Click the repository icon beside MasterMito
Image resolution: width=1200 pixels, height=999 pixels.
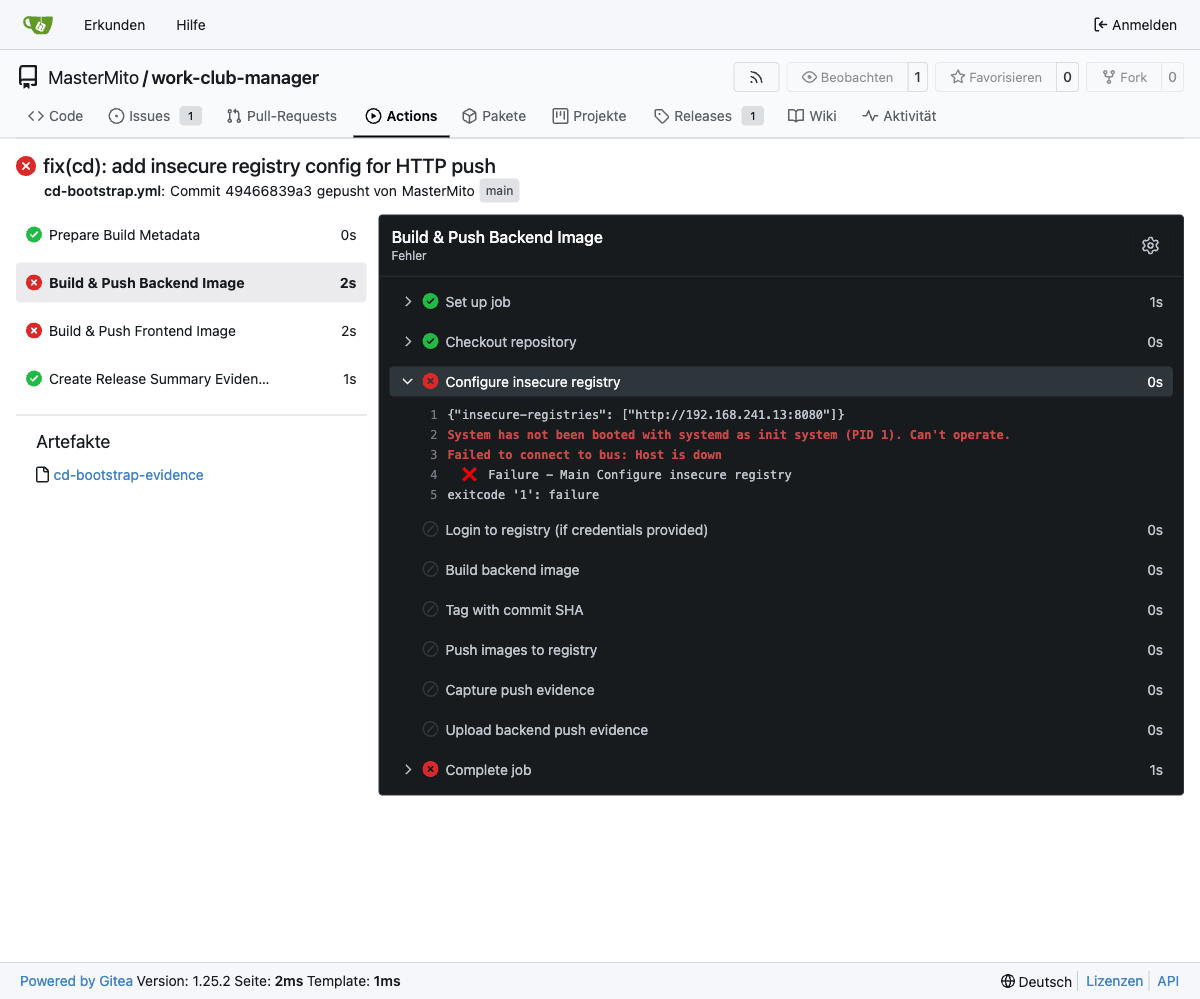coord(28,77)
